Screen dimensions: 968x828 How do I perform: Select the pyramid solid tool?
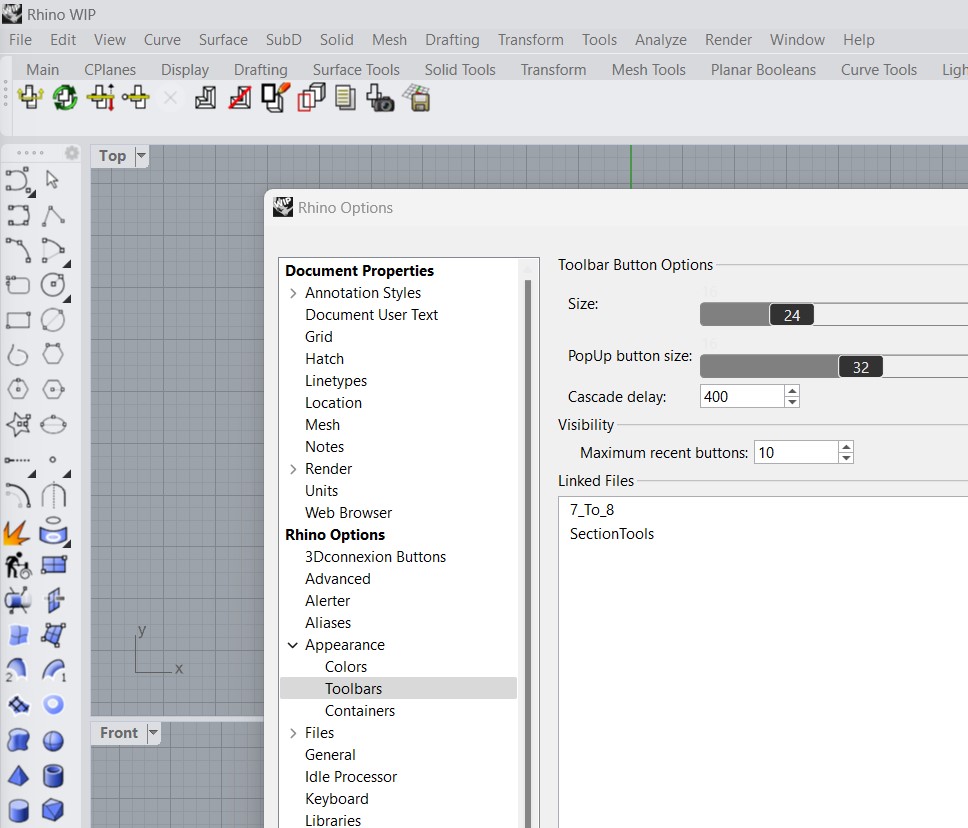pyautogui.click(x=18, y=776)
